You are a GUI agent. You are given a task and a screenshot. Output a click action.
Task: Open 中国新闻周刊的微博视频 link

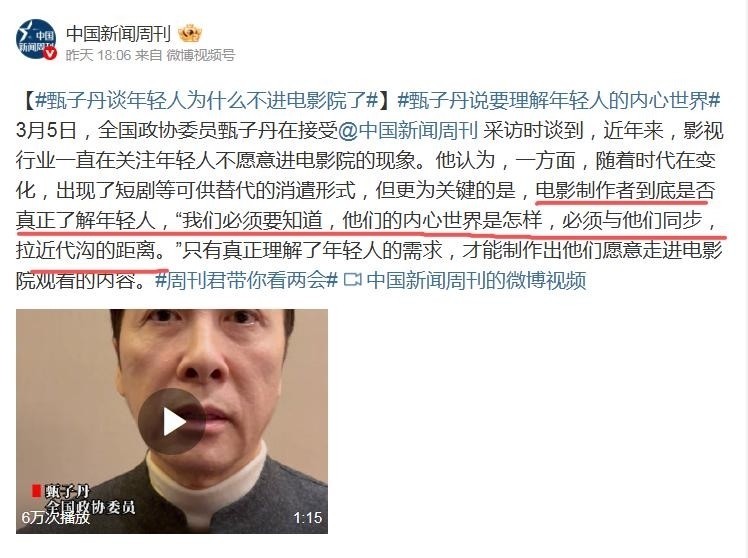coord(476,279)
